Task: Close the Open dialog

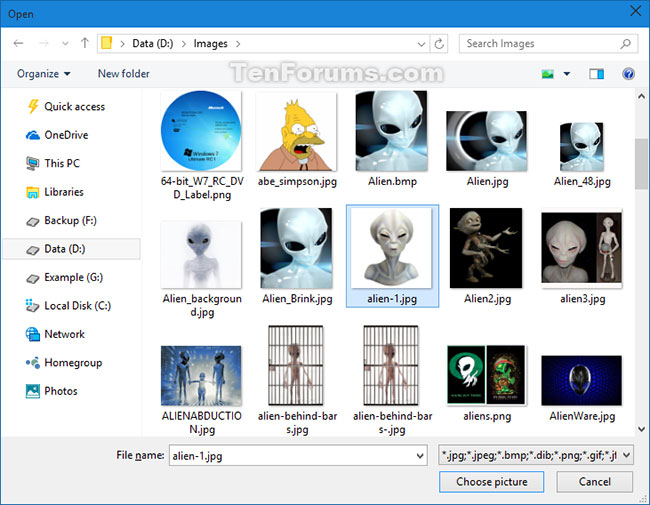Action: coord(635,11)
